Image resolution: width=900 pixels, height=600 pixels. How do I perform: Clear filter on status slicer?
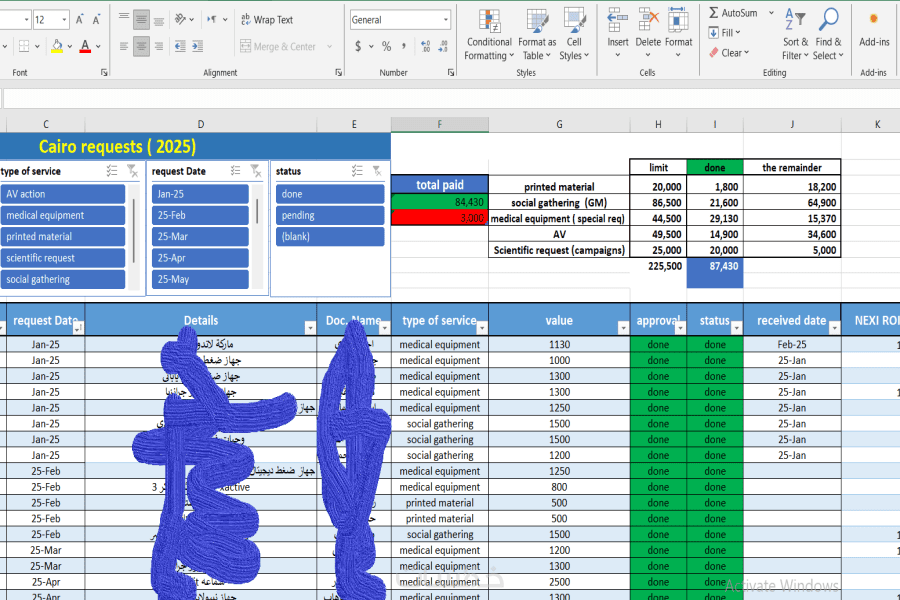pos(377,171)
